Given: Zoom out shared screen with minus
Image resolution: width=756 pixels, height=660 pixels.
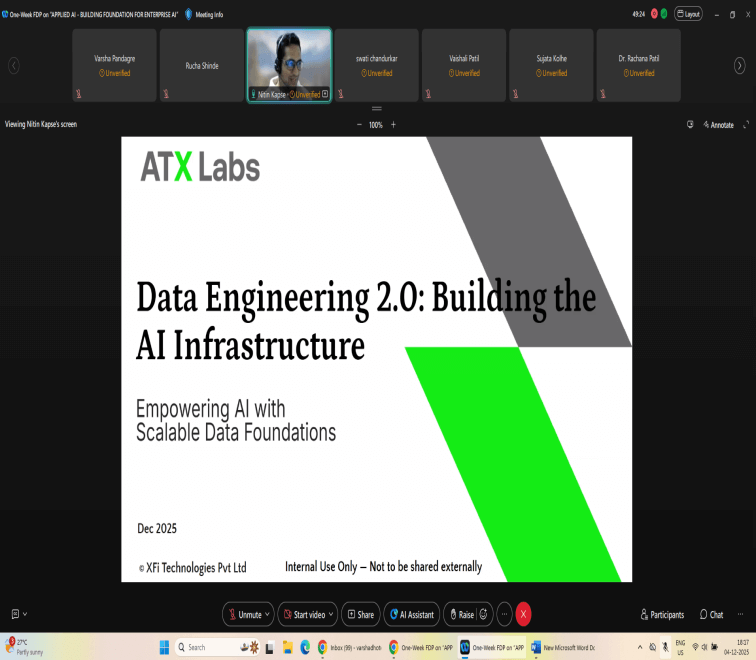Looking at the screenshot, I should [359, 125].
